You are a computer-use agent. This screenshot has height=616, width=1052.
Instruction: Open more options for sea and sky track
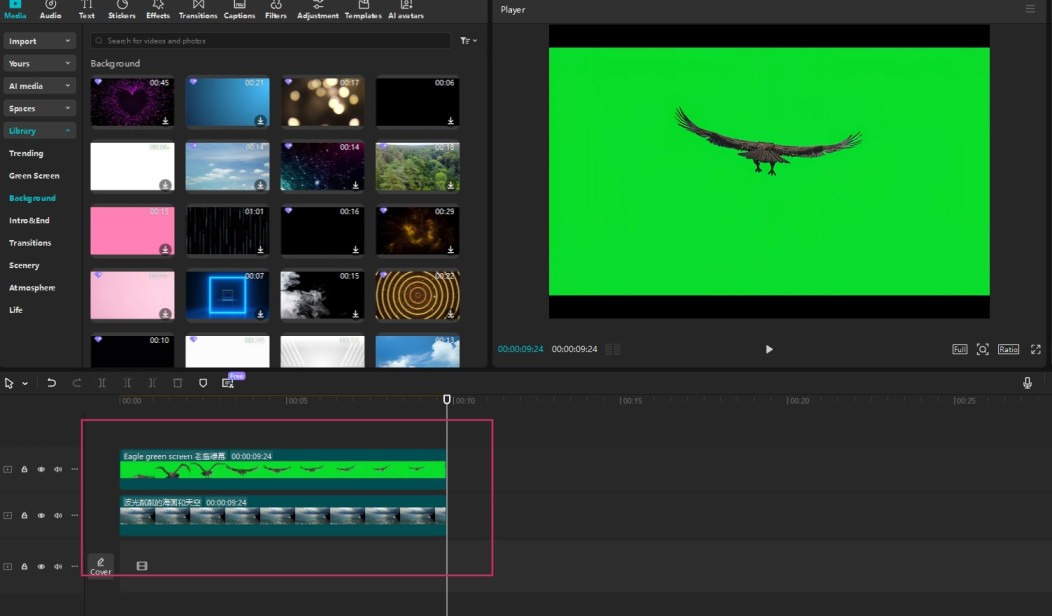click(x=74, y=515)
